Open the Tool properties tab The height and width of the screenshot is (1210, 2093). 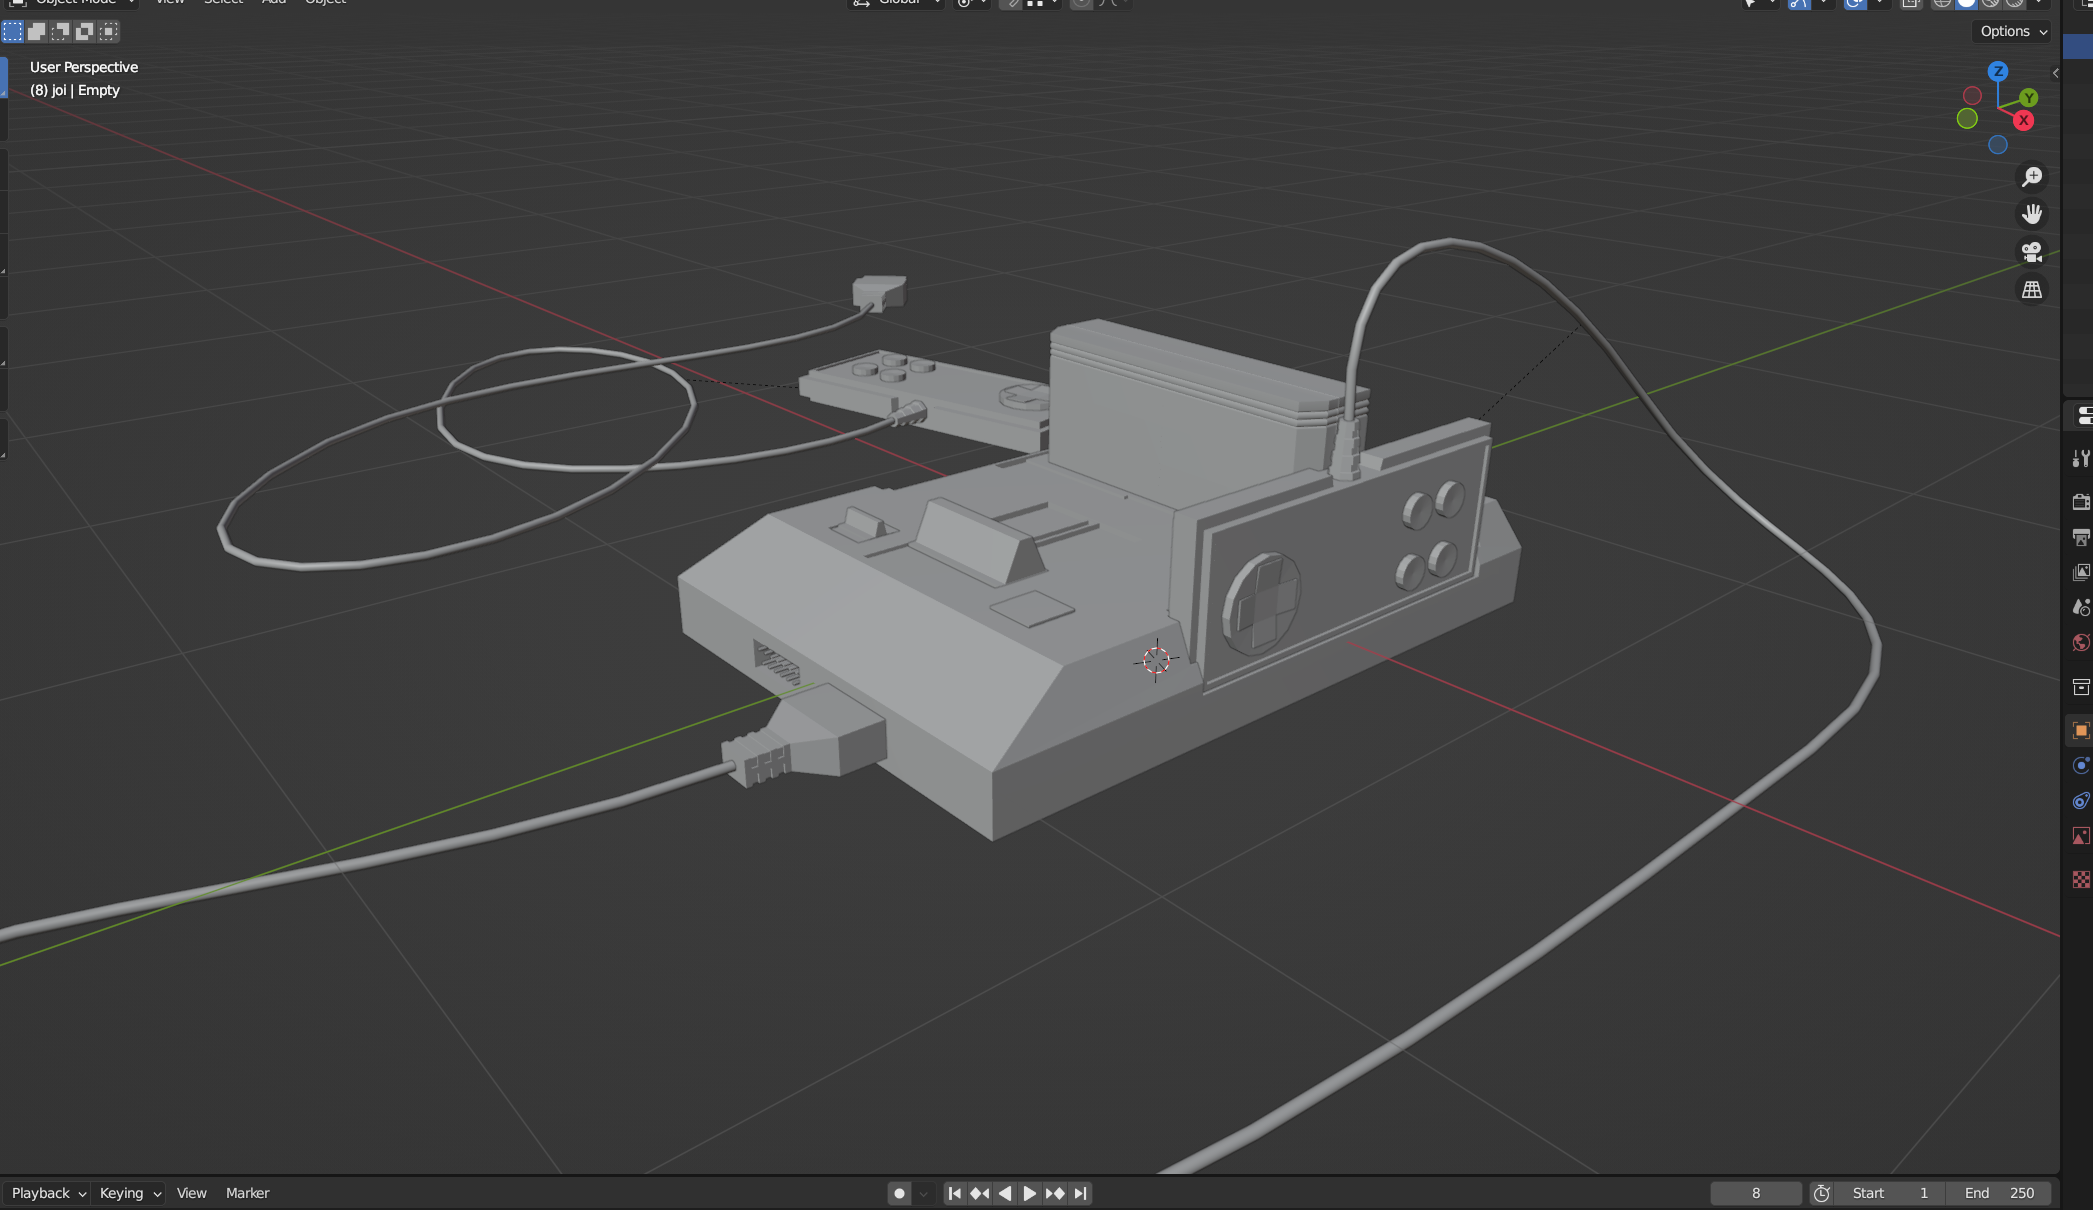coord(2080,458)
